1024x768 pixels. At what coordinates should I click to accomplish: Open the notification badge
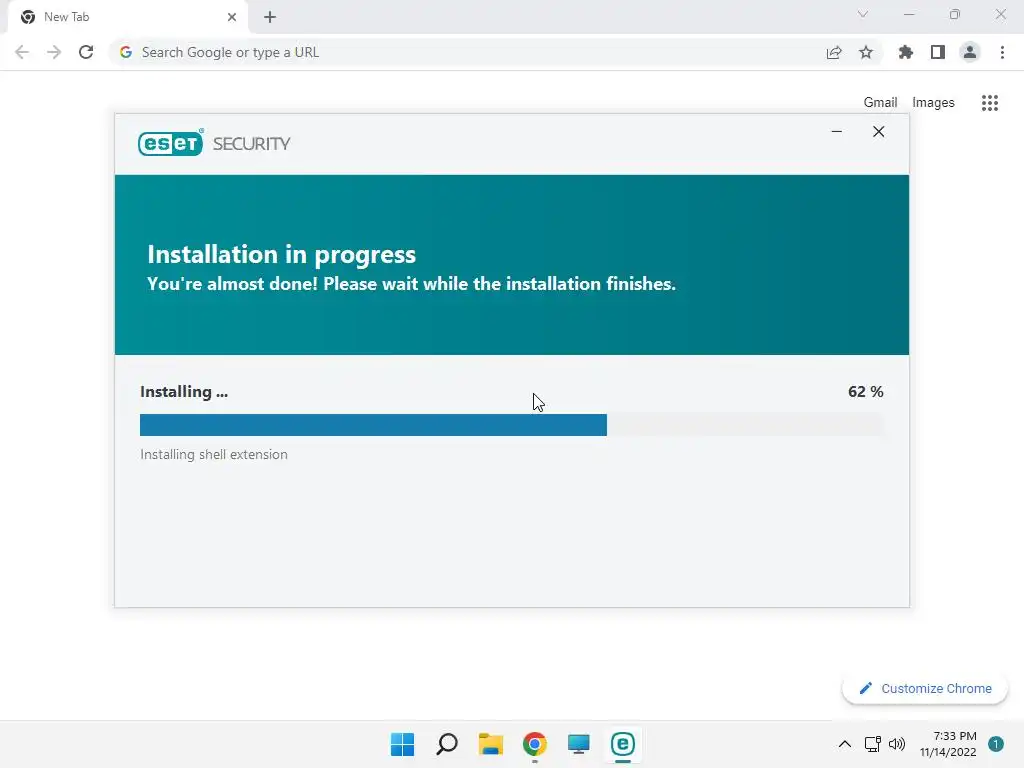pyautogui.click(x=996, y=744)
